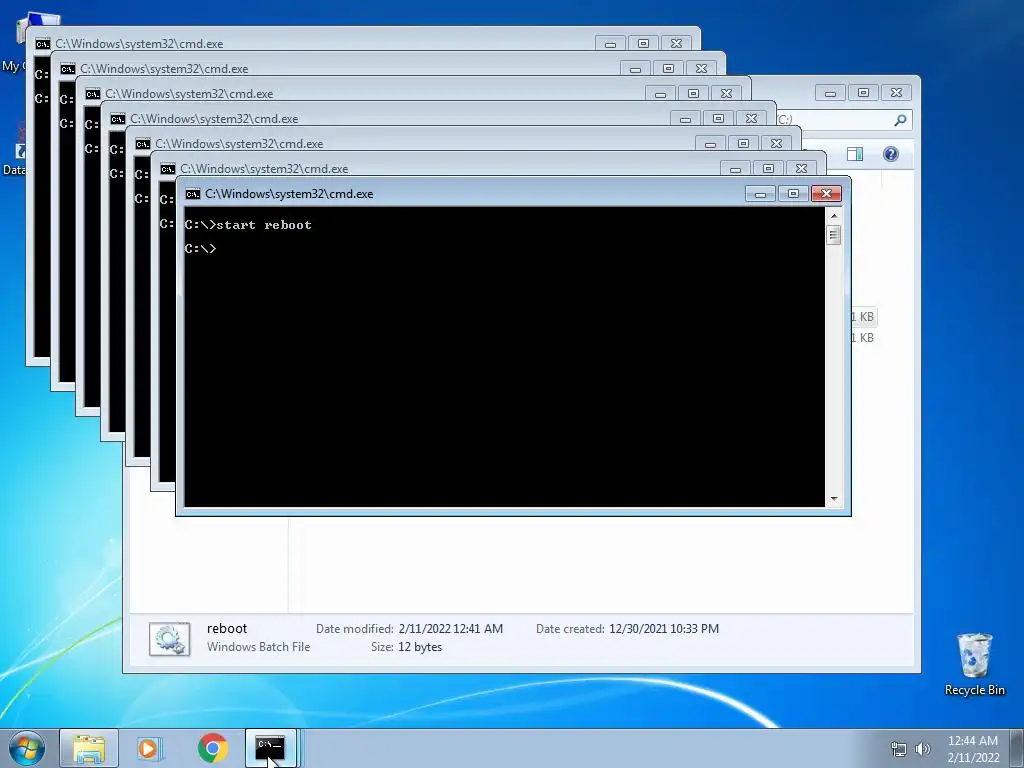
Task: Maximize the front cmd.exe window
Action: click(793, 194)
